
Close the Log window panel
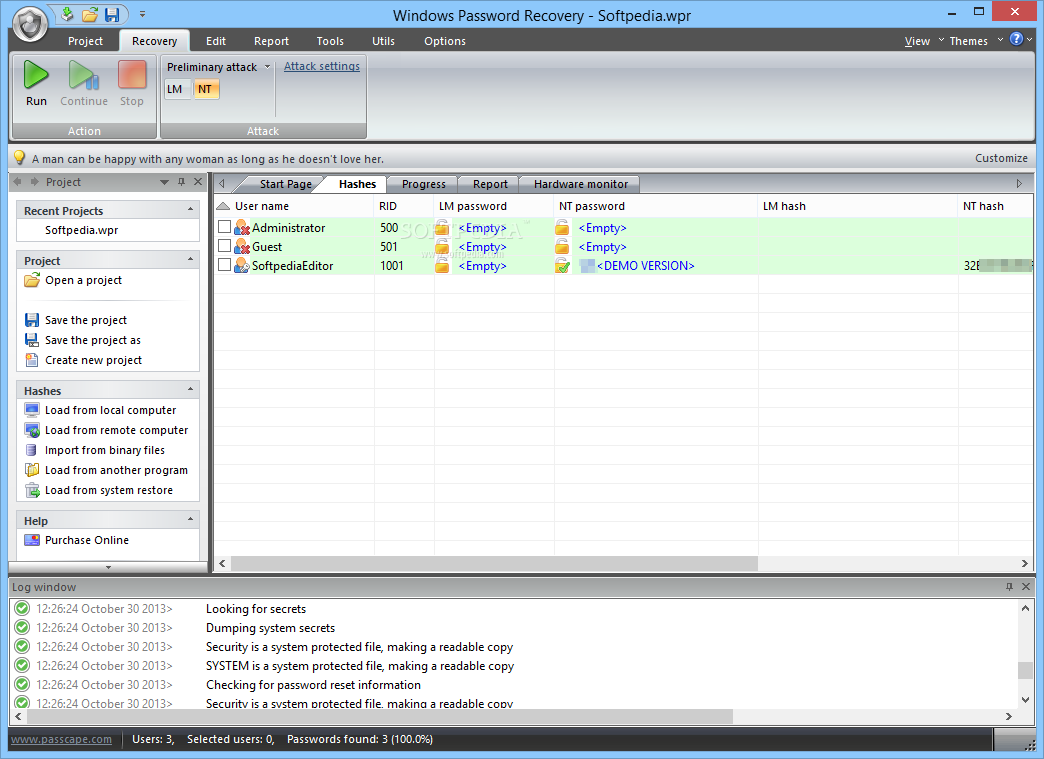click(1025, 587)
